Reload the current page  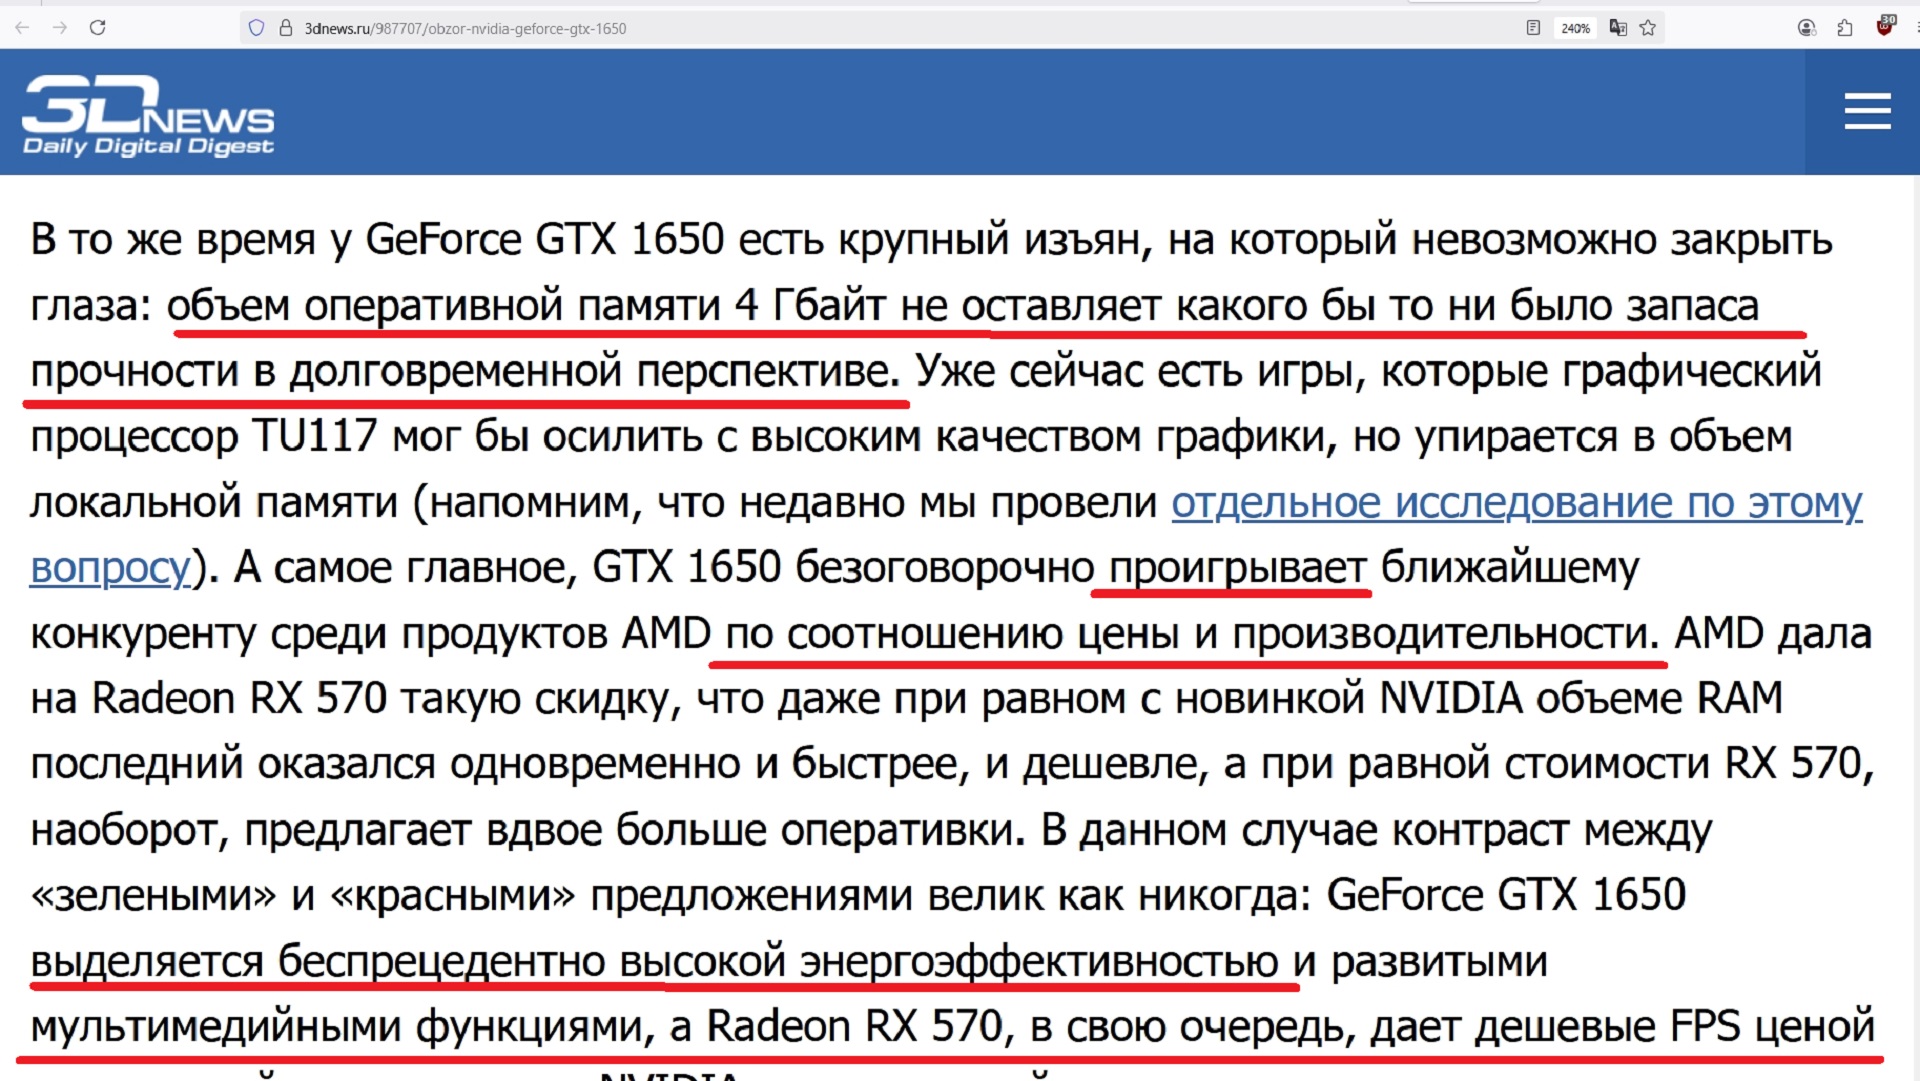97,28
